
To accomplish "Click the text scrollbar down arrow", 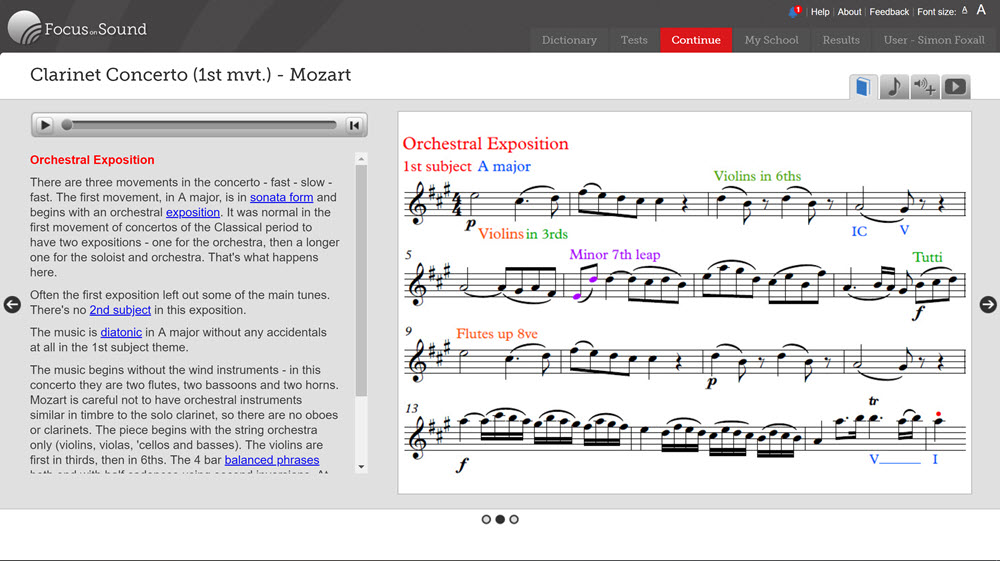I will pyautogui.click(x=362, y=467).
